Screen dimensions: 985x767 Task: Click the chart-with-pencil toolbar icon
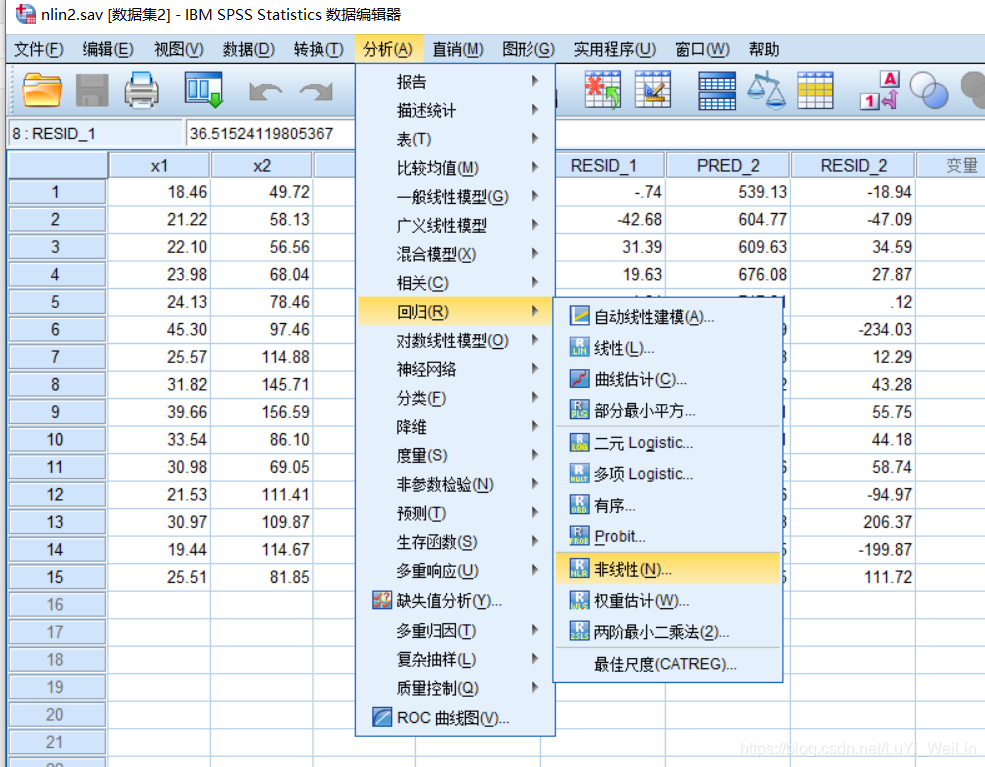pos(653,90)
